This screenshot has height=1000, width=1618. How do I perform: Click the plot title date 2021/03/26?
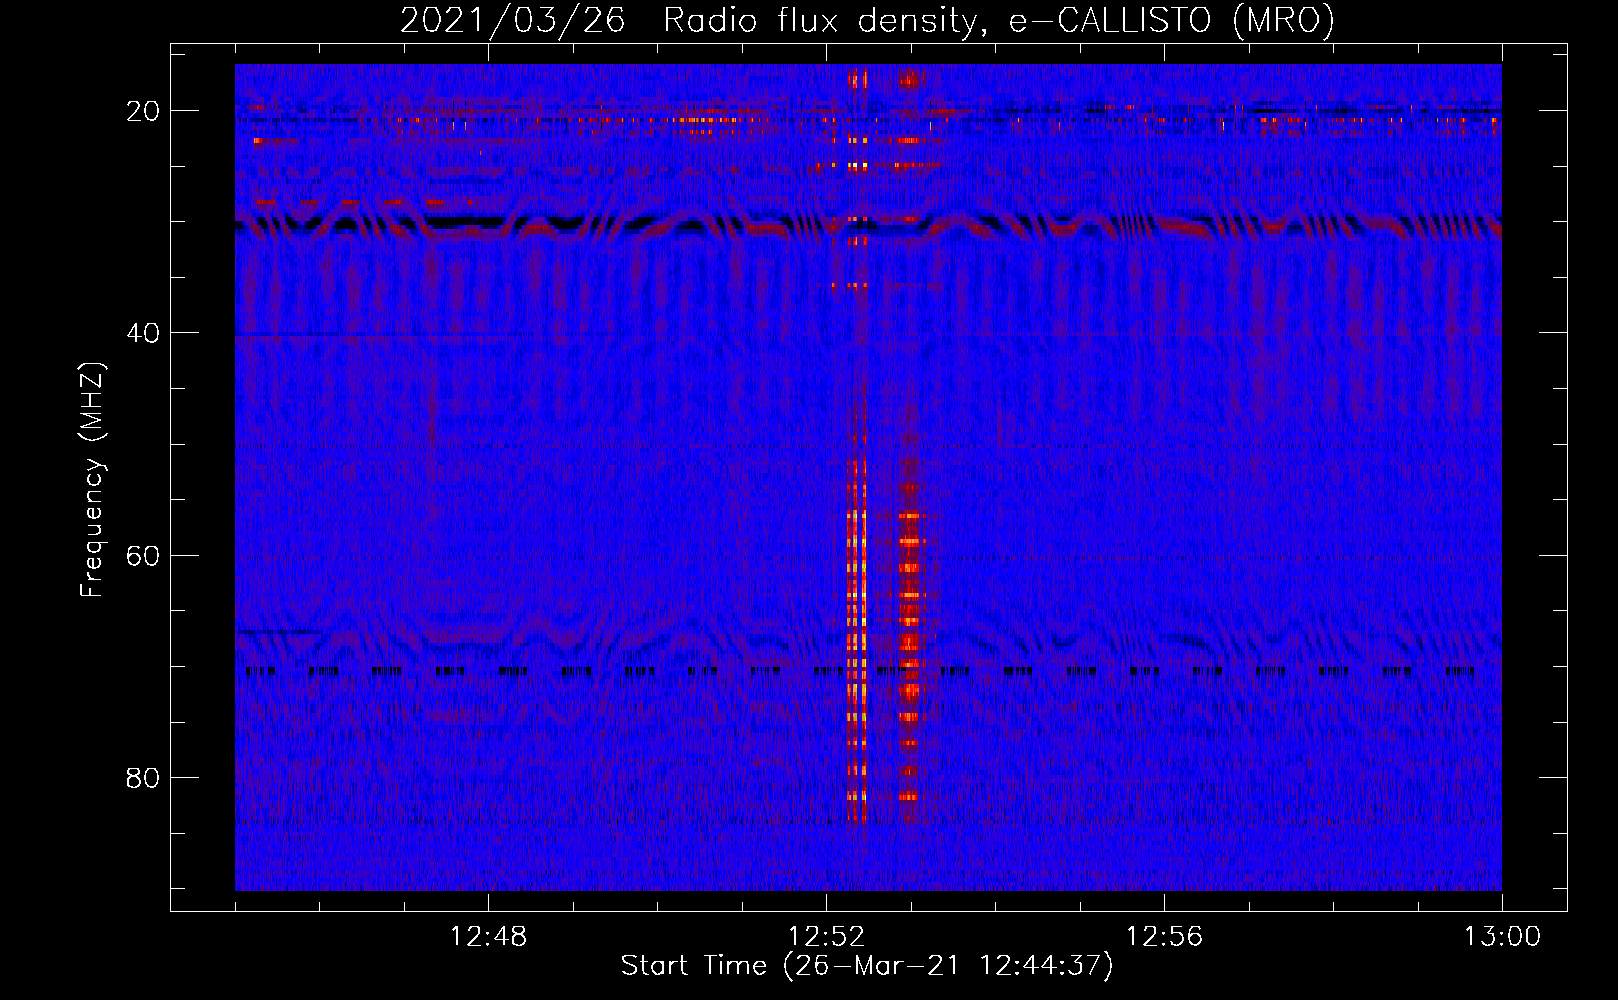(512, 21)
